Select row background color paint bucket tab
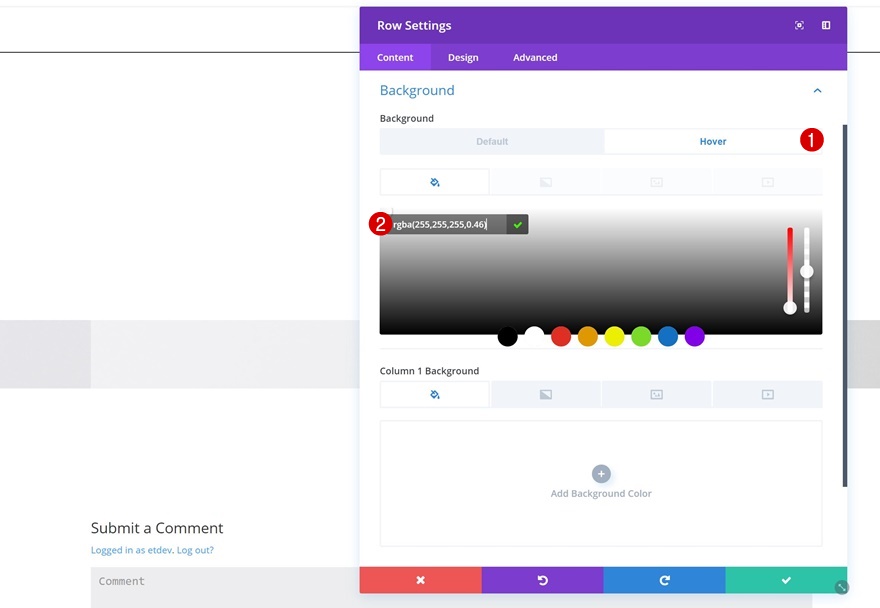The width and height of the screenshot is (880, 608). (x=434, y=182)
